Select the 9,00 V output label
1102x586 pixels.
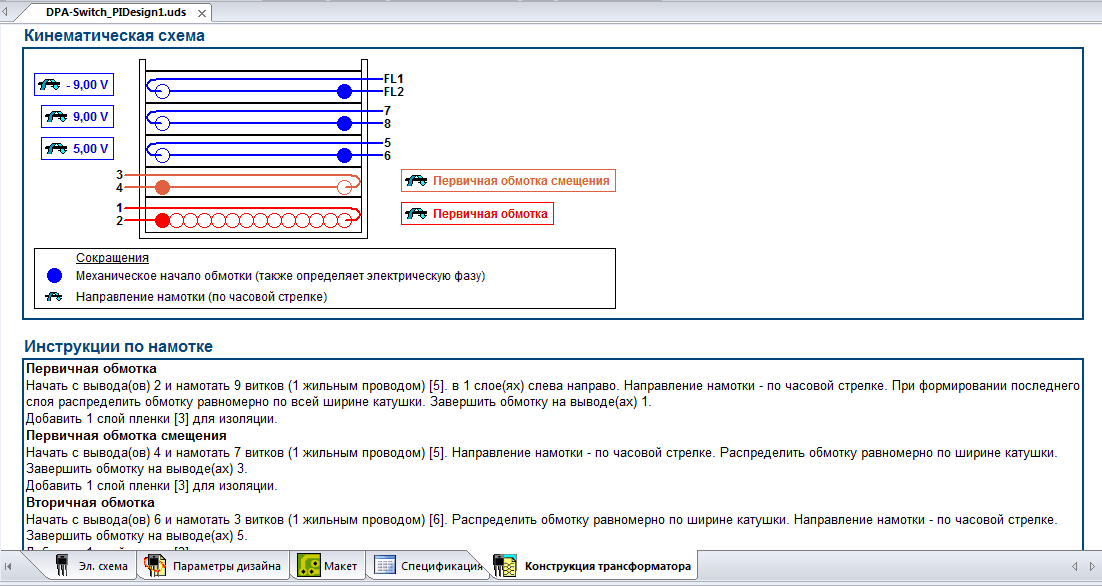(91, 117)
